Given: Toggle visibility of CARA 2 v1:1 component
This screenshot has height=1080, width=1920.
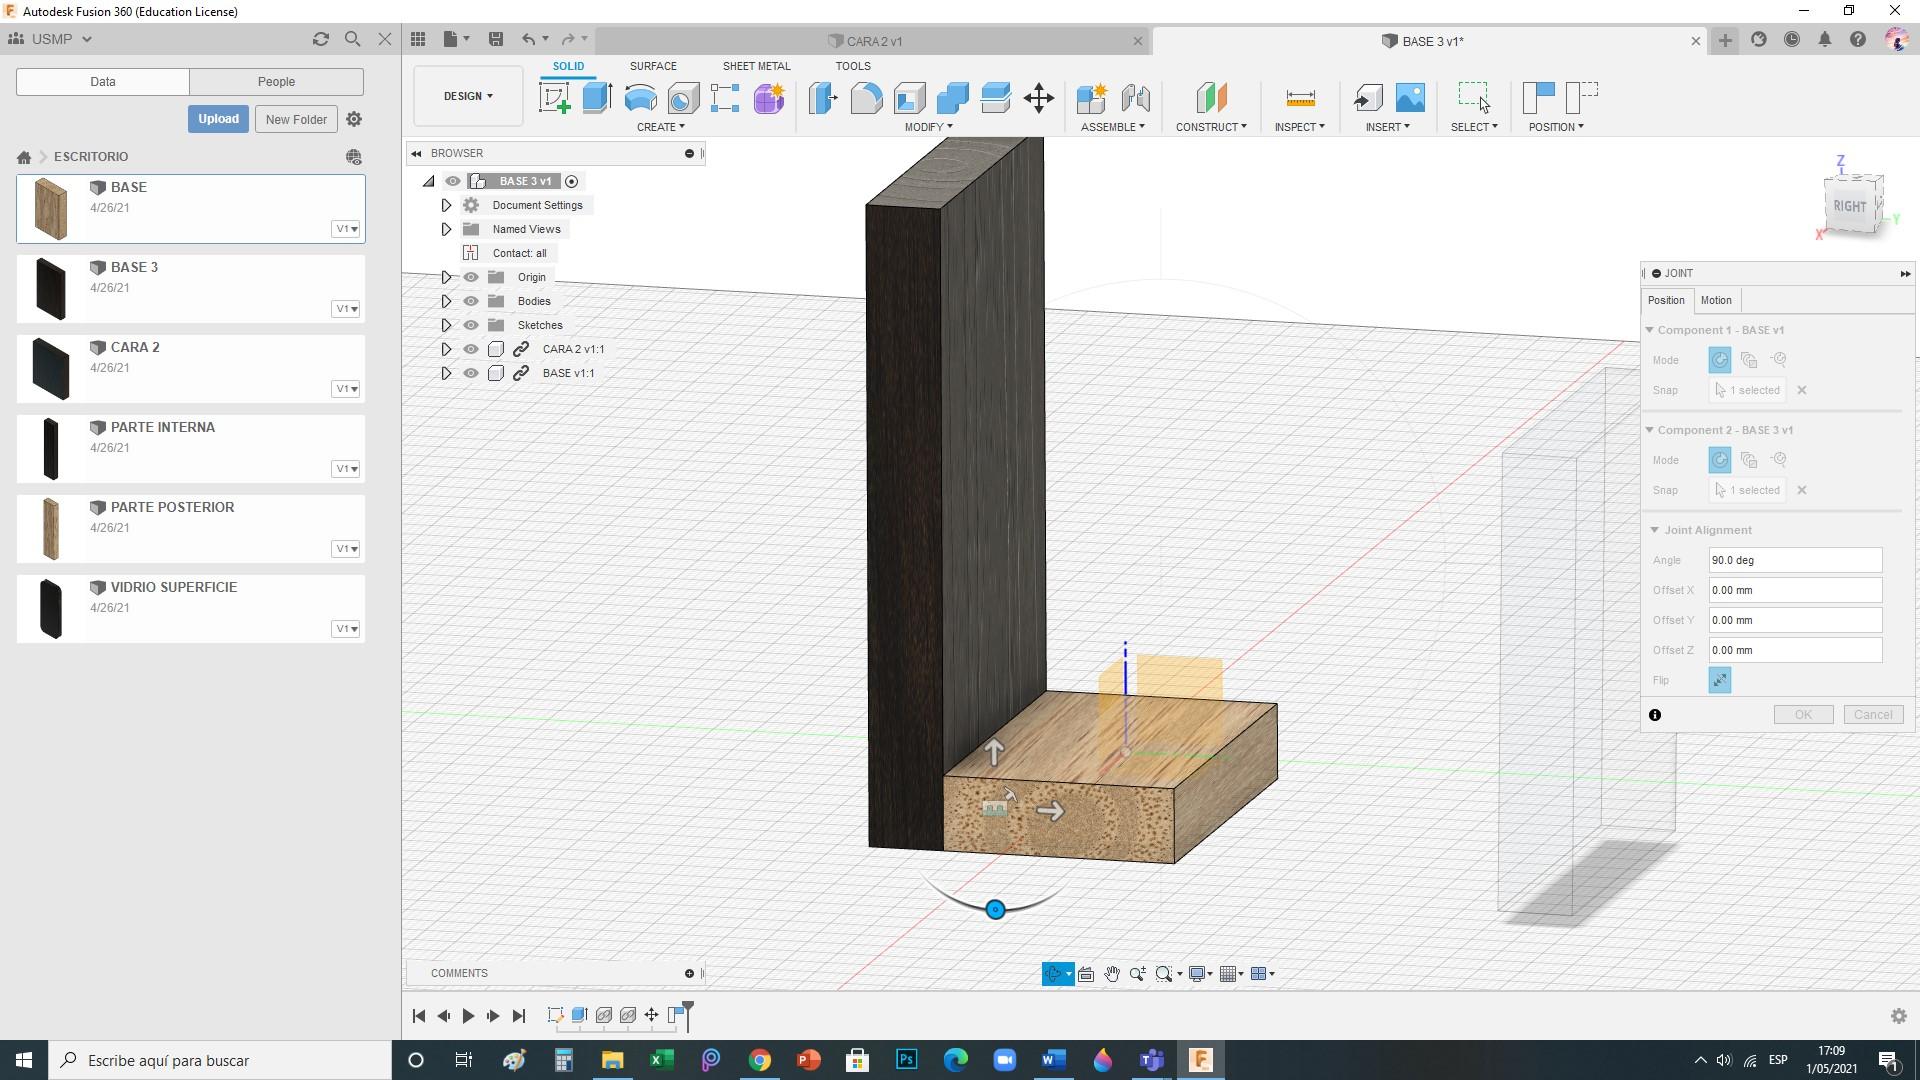Looking at the screenshot, I should click(471, 348).
